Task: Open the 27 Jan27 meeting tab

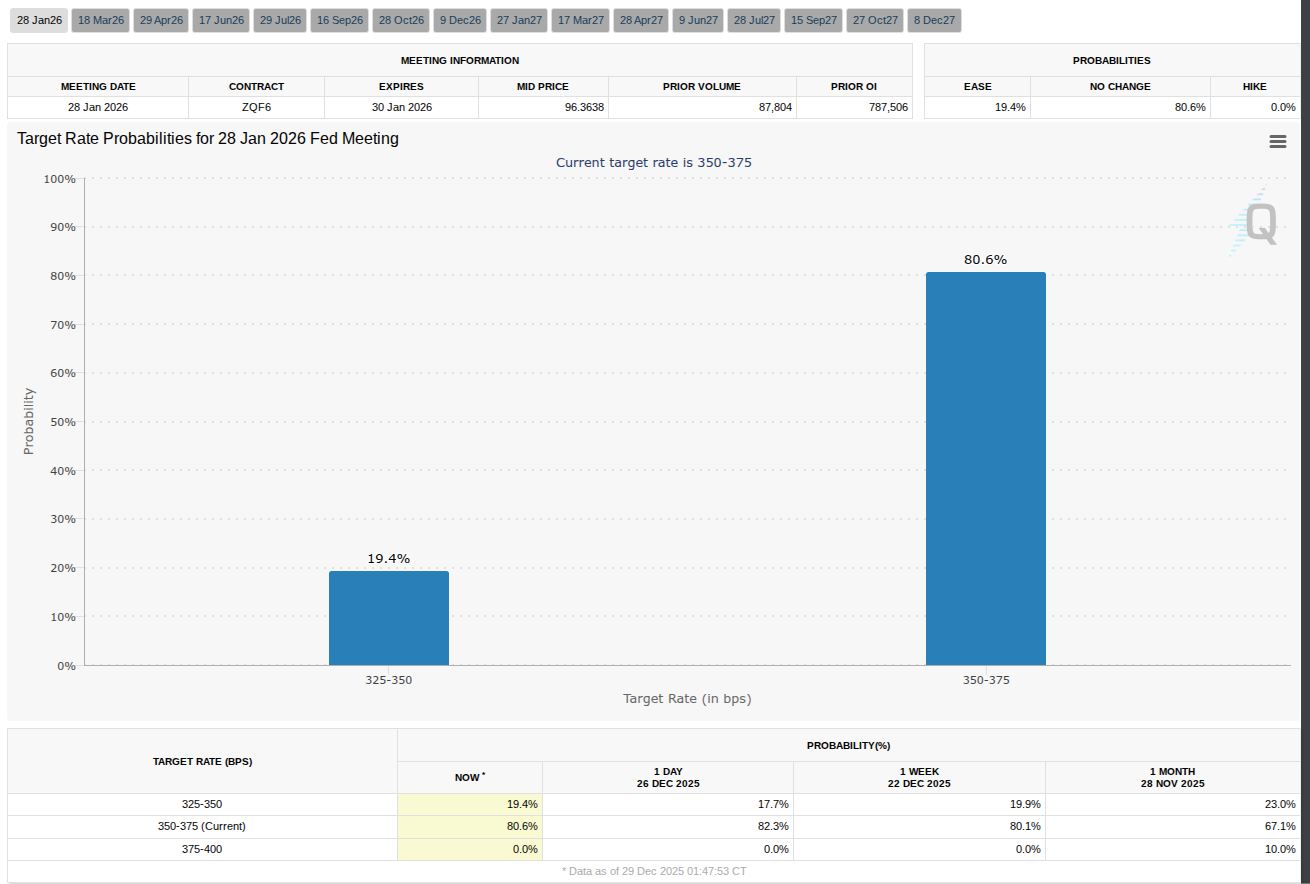Action: tap(518, 20)
